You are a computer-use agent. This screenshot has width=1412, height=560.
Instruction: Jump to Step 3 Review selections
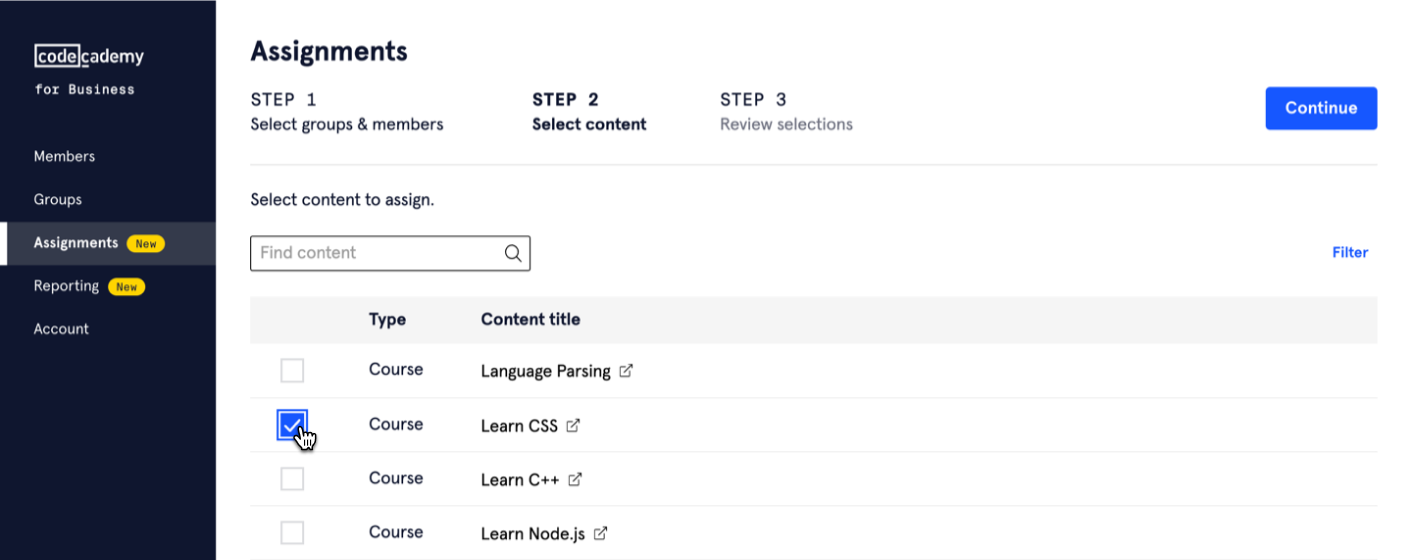click(x=786, y=112)
